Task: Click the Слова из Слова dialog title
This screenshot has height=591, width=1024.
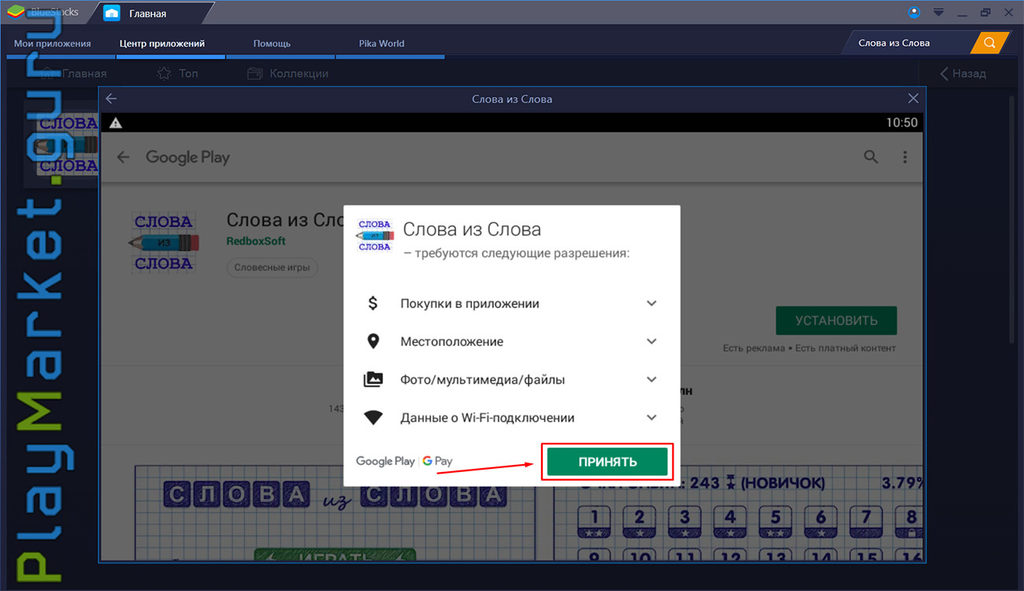Action: coord(472,229)
